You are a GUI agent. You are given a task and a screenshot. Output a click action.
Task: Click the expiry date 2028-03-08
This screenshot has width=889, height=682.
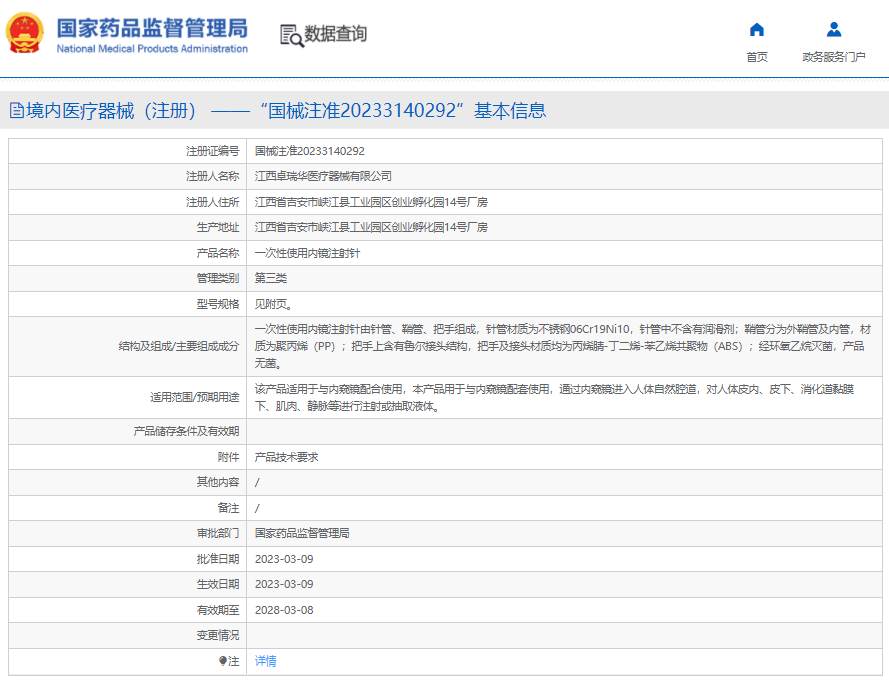[284, 610]
